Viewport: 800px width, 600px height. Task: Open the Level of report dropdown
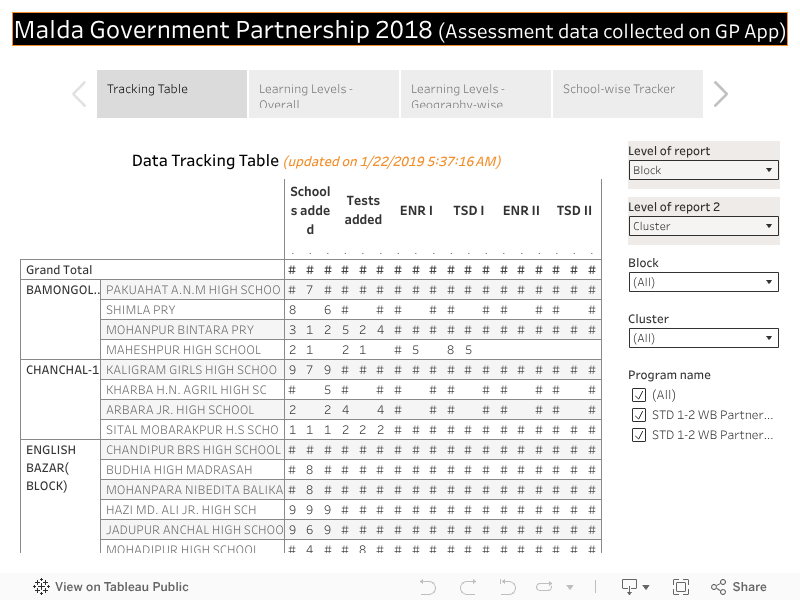point(703,170)
